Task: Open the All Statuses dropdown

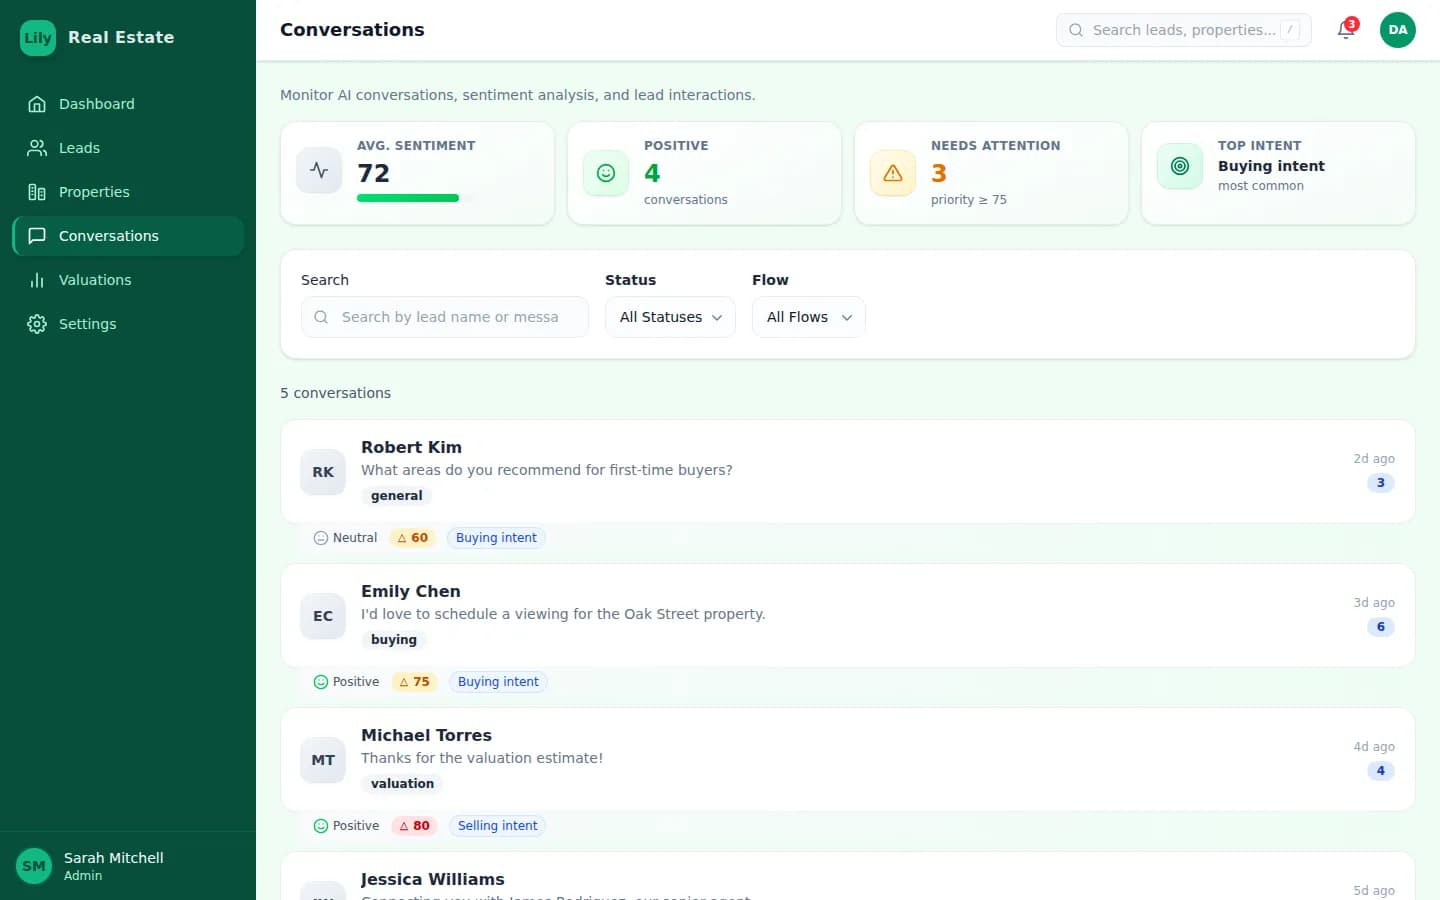Action: [669, 317]
